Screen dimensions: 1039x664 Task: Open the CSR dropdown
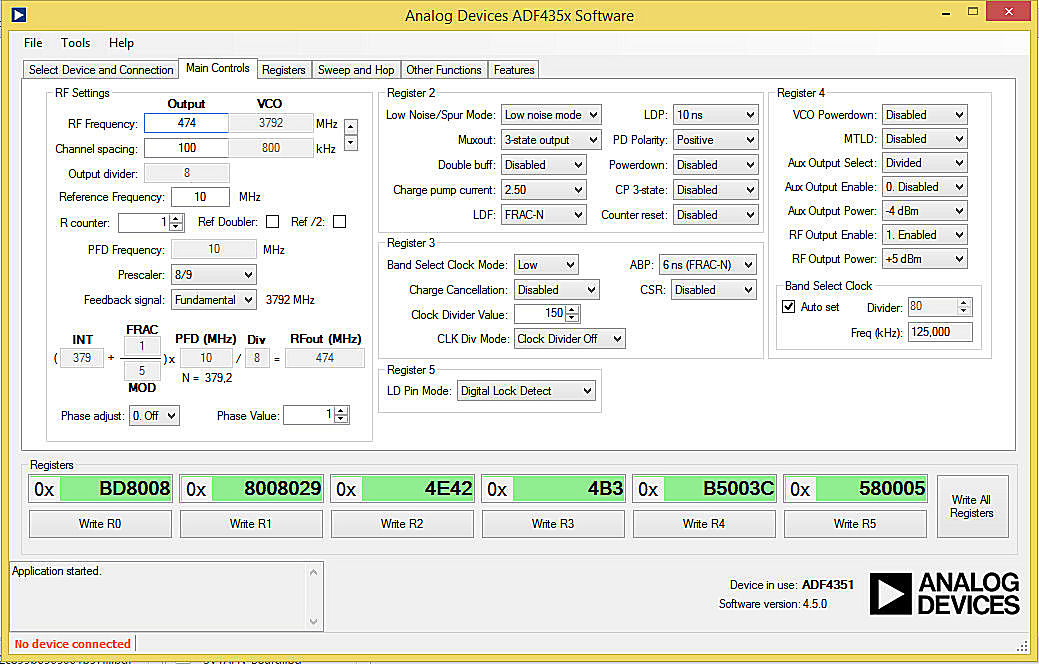714,290
